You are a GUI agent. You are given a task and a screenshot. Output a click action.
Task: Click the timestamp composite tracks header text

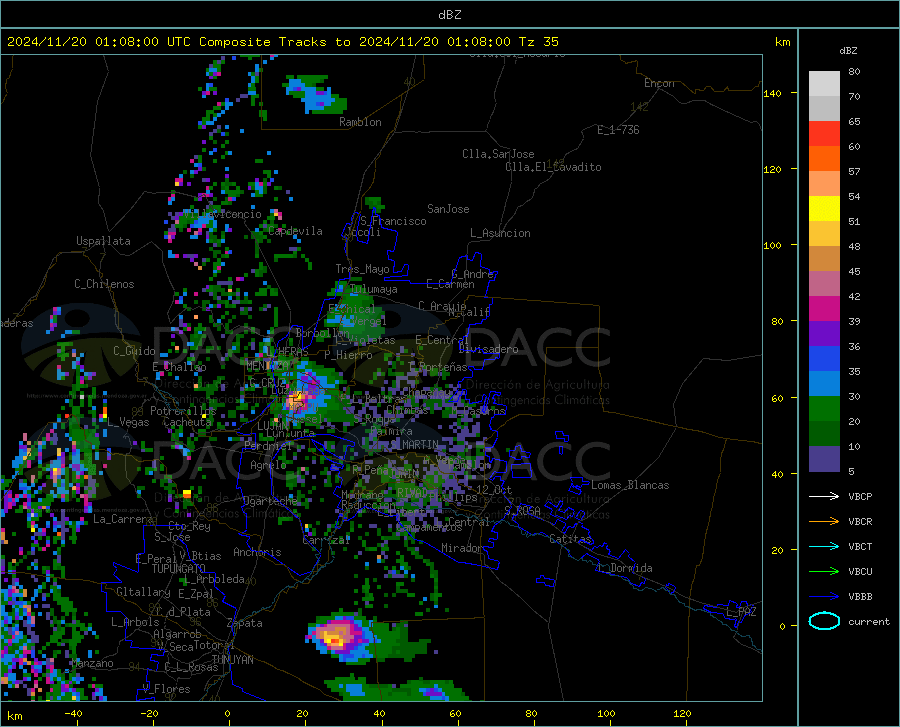coord(282,42)
